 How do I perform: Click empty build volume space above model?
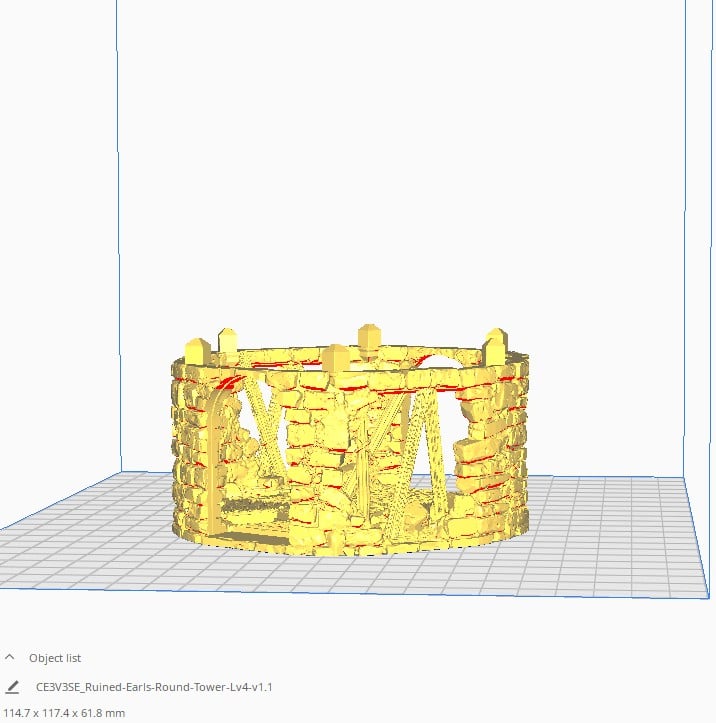tap(400, 150)
